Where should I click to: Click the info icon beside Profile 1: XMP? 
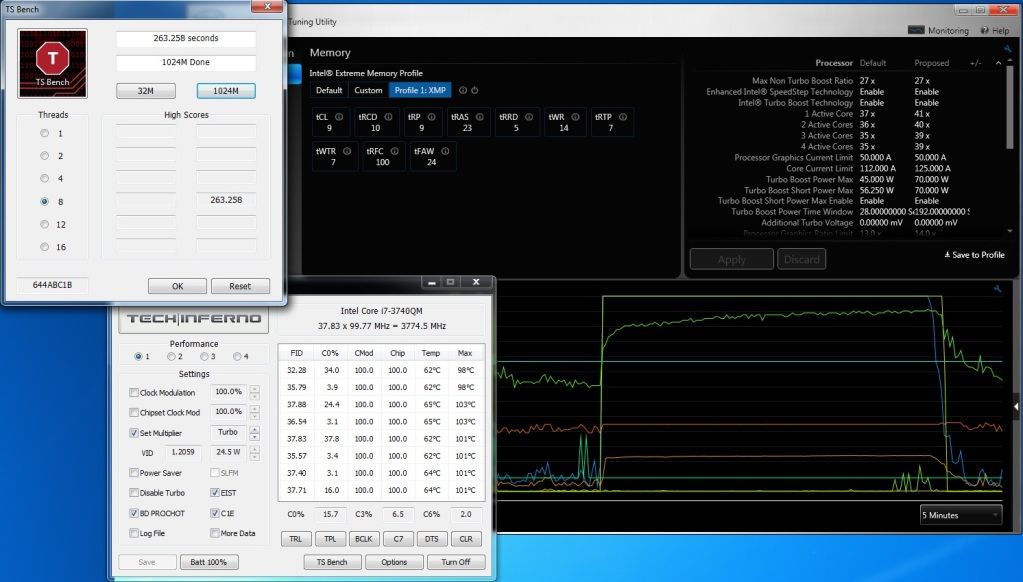(x=463, y=90)
